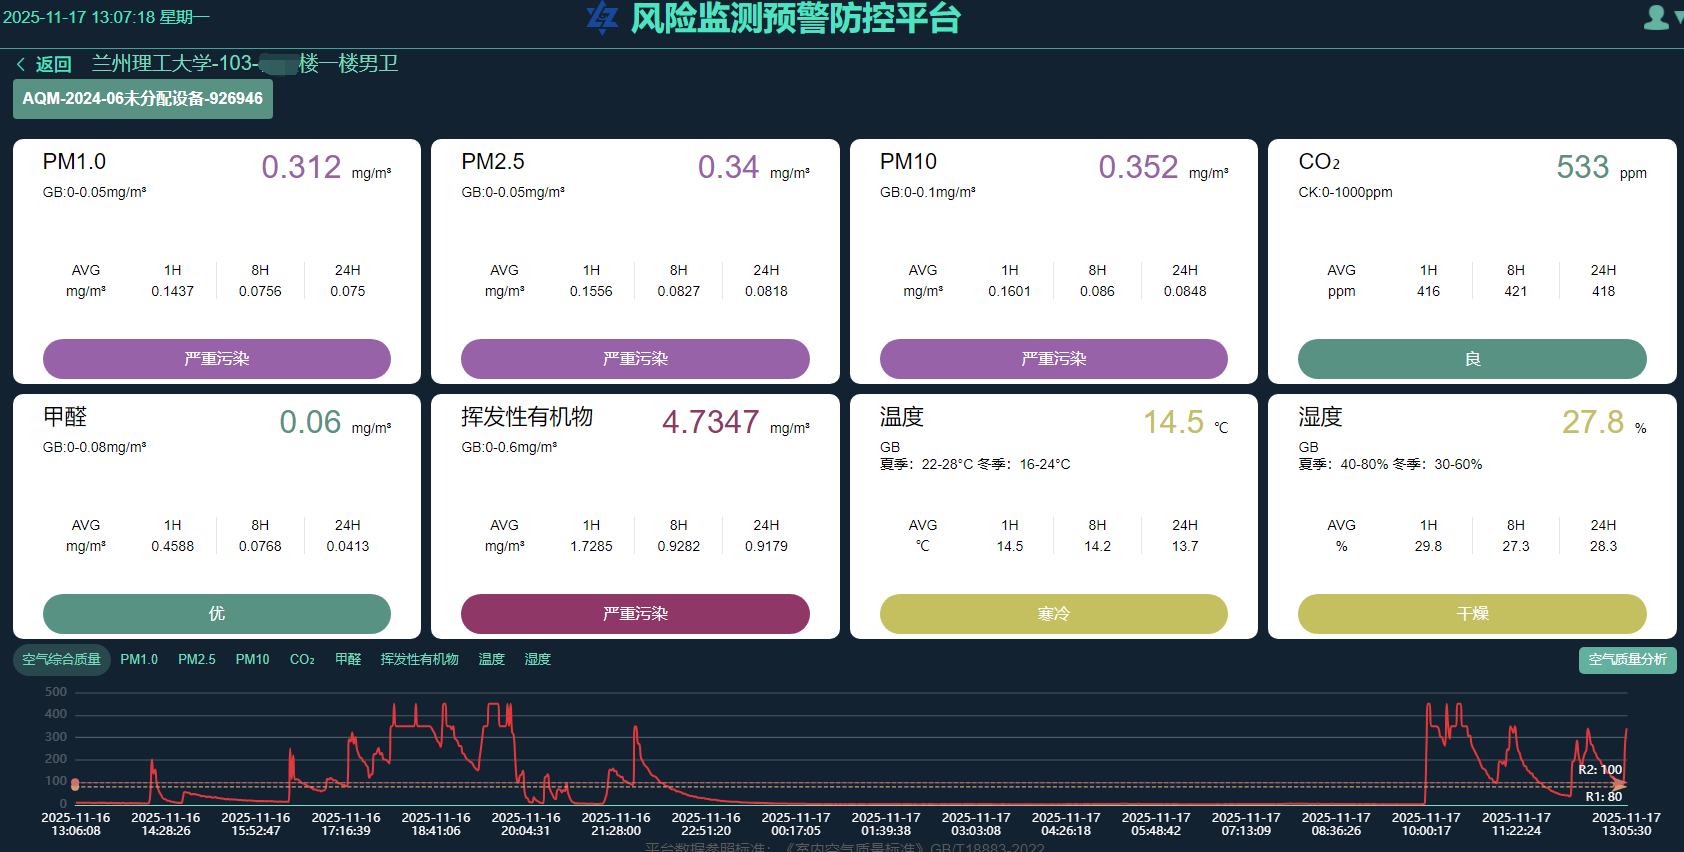Viewport: 1684px width, 852px height.
Task: Switch chart to 甲醛 tab
Action: [x=348, y=660]
